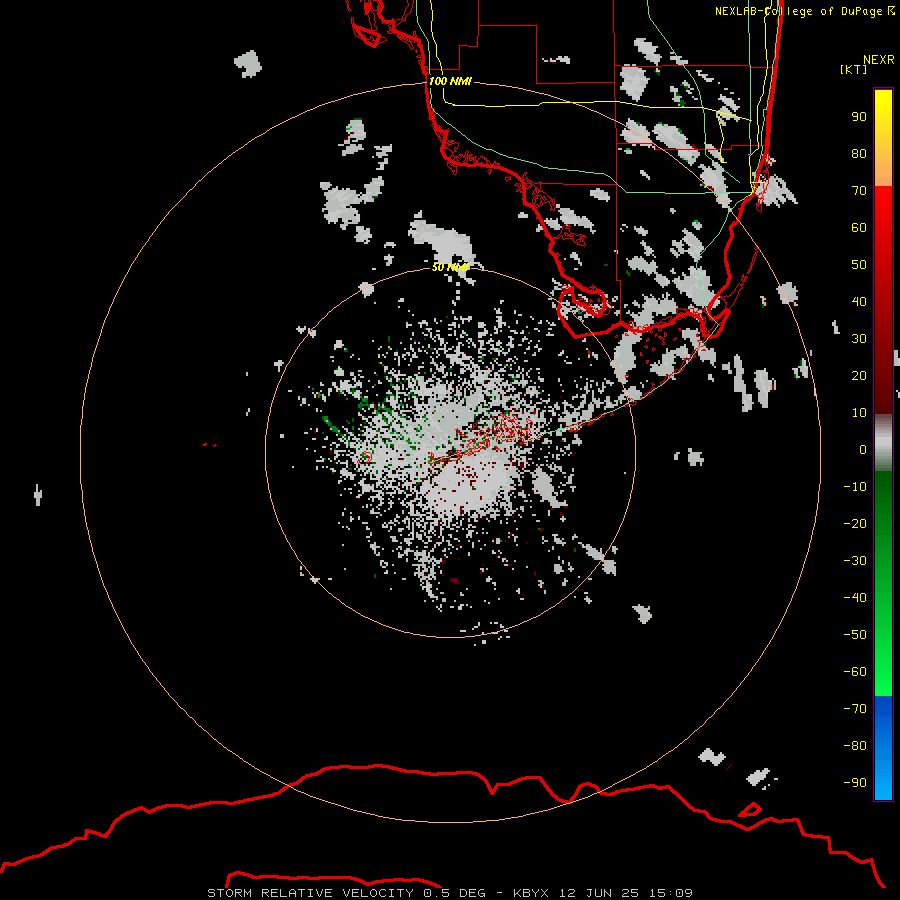Click the 100 NMI range ring label
This screenshot has width=900, height=900.
[x=450, y=81]
